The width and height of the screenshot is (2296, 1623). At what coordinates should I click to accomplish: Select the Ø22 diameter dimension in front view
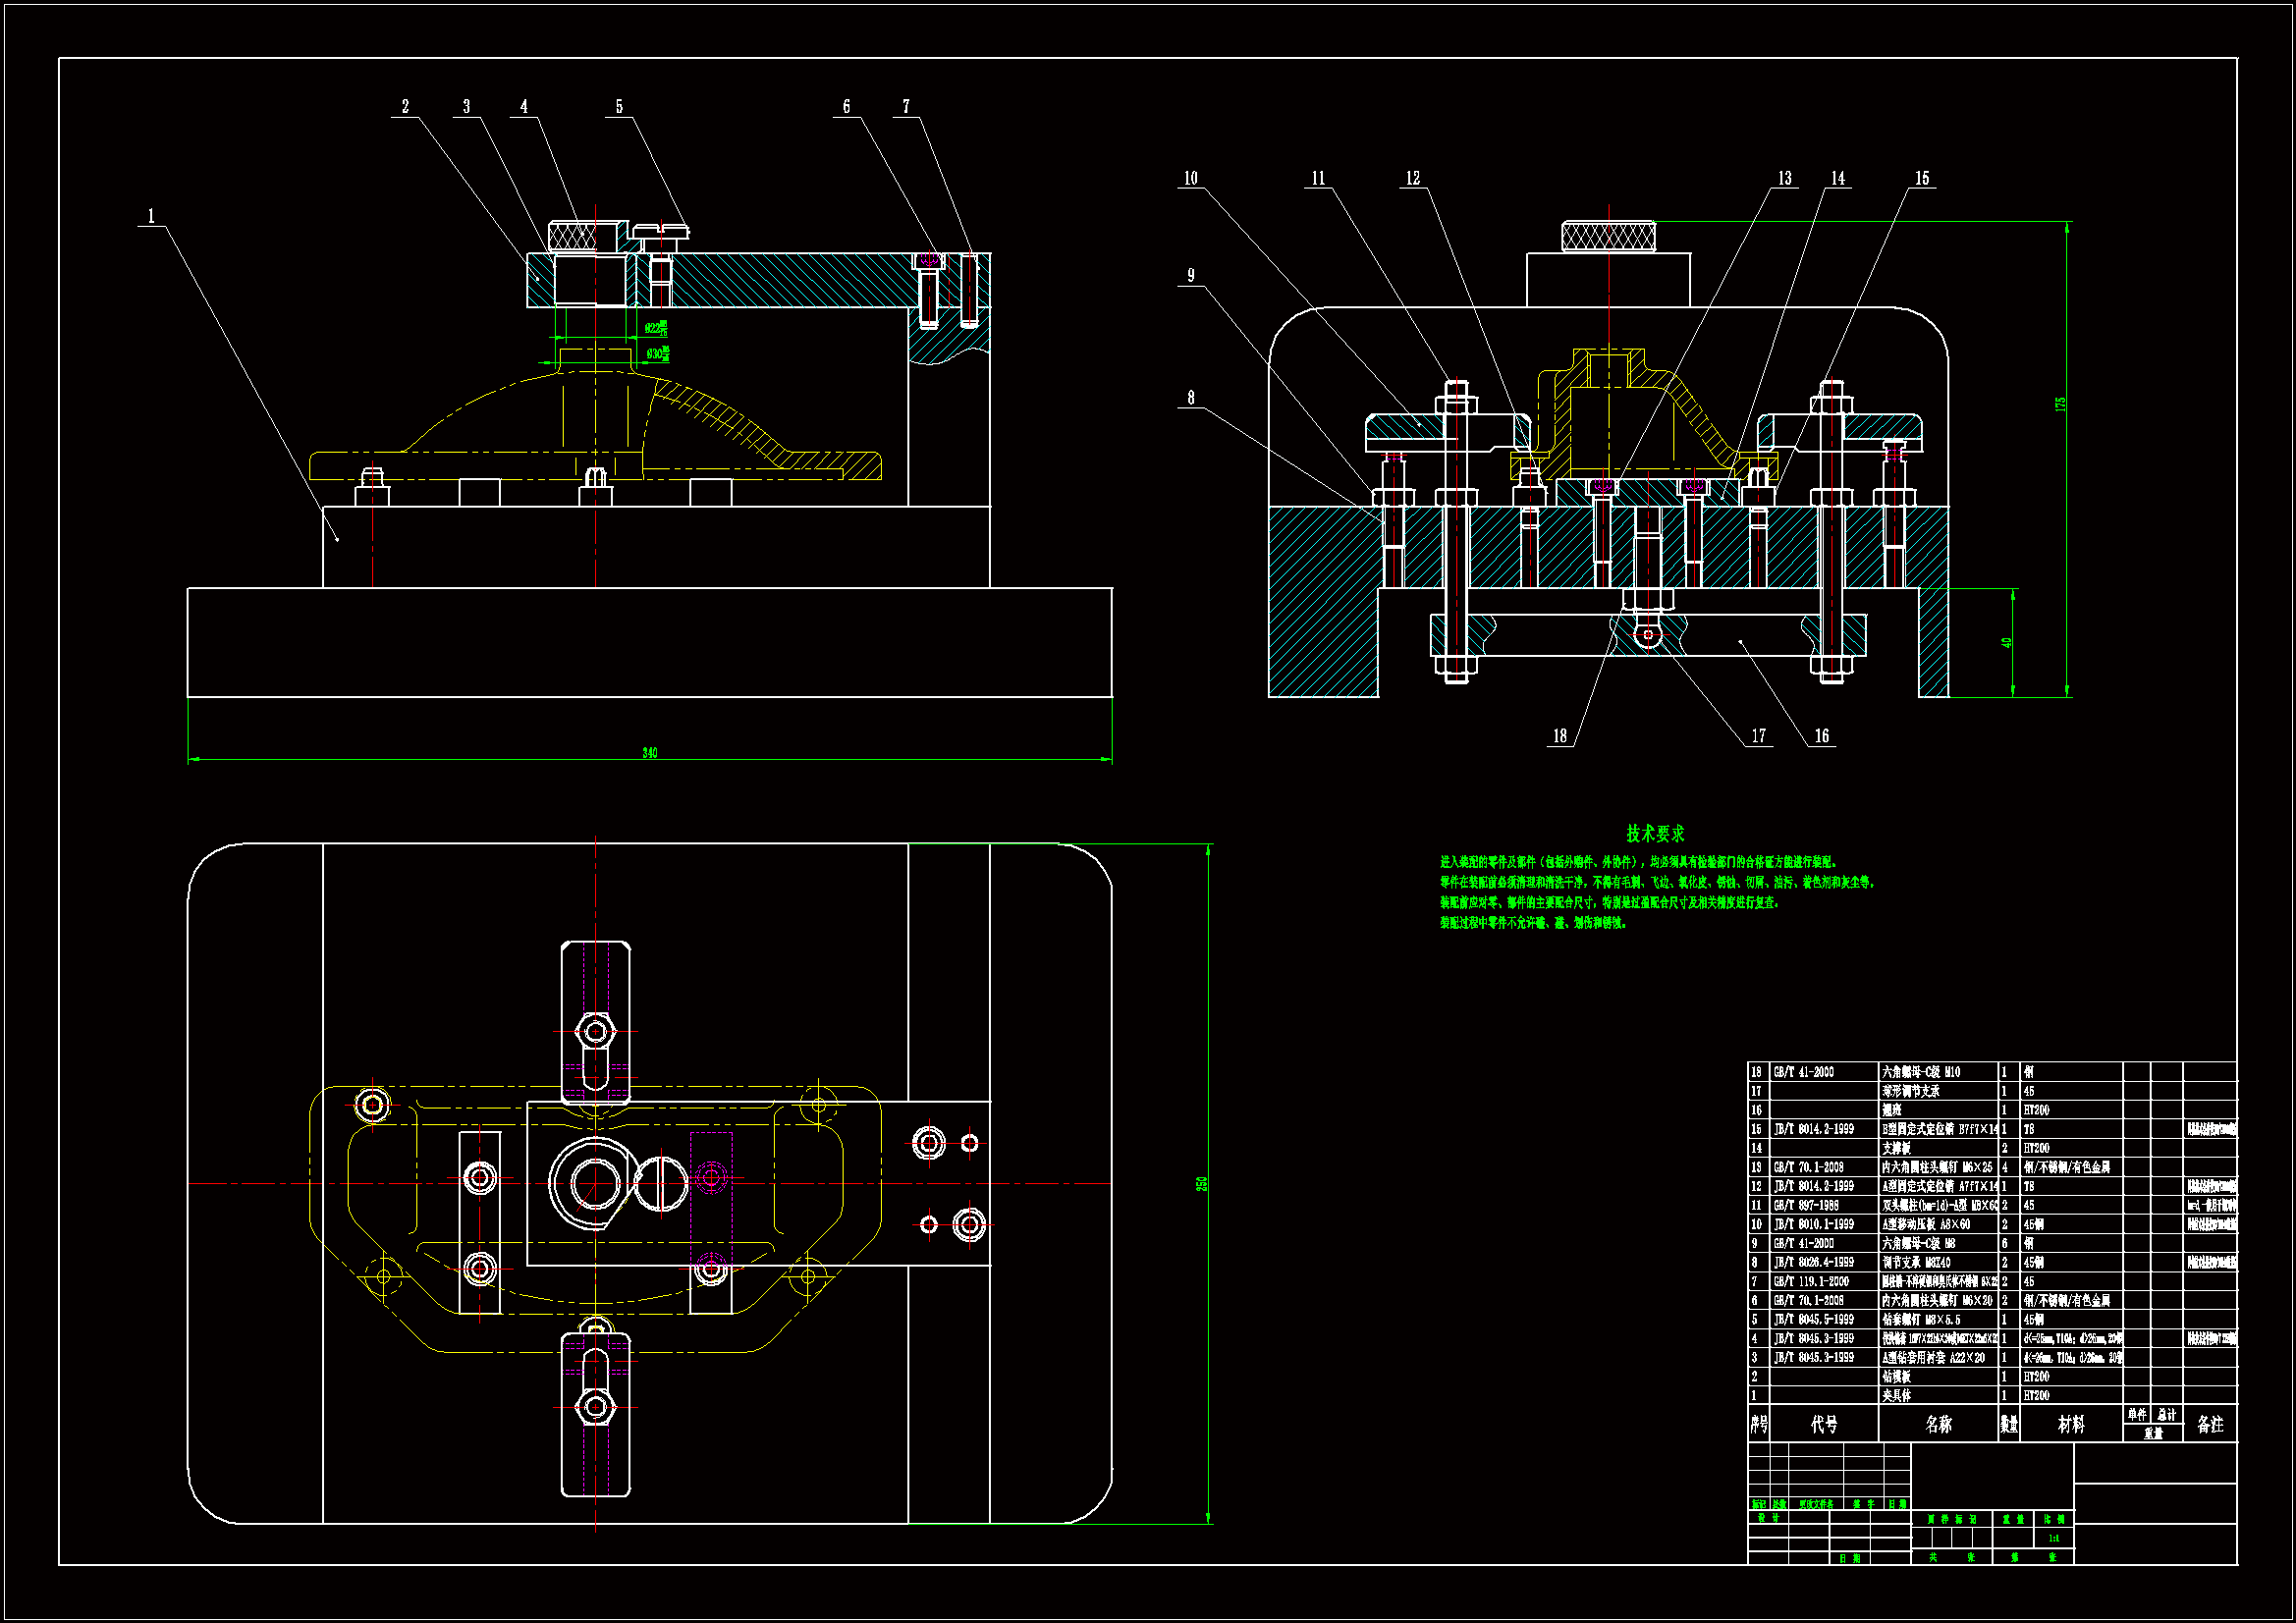(656, 328)
